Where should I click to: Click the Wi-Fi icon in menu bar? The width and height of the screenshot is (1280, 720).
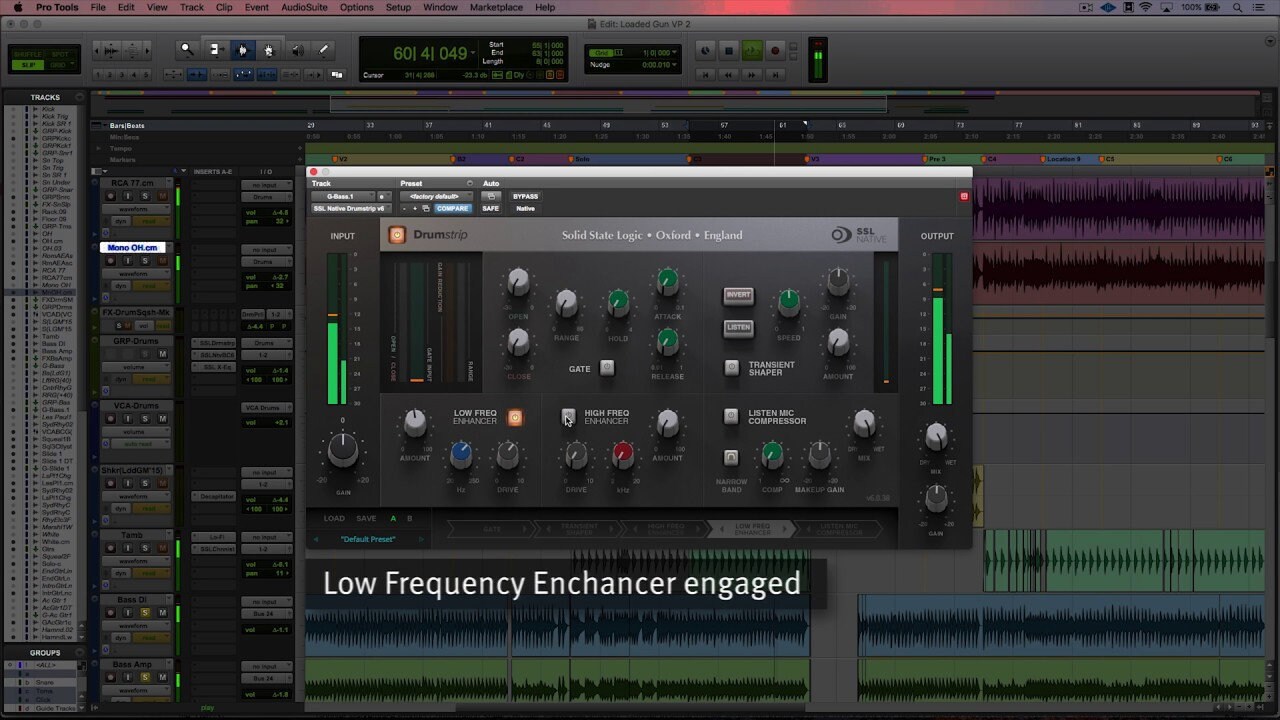coord(1145,7)
